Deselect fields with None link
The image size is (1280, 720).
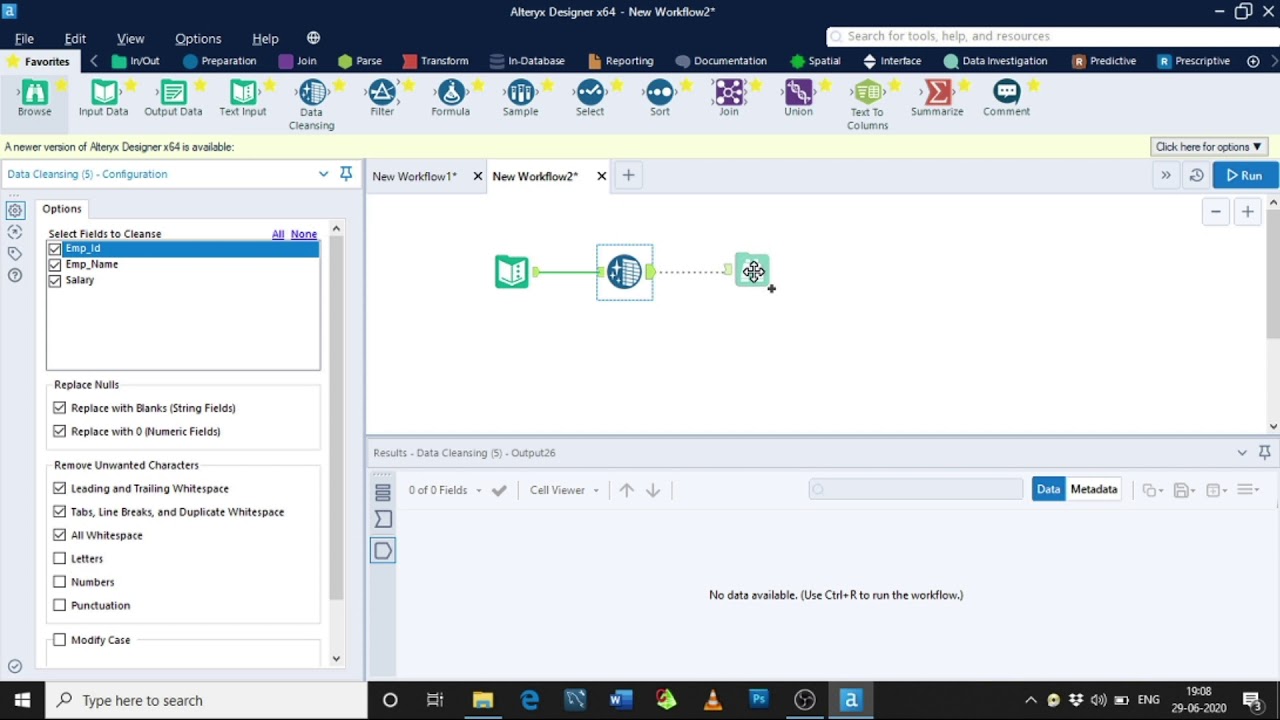304,234
